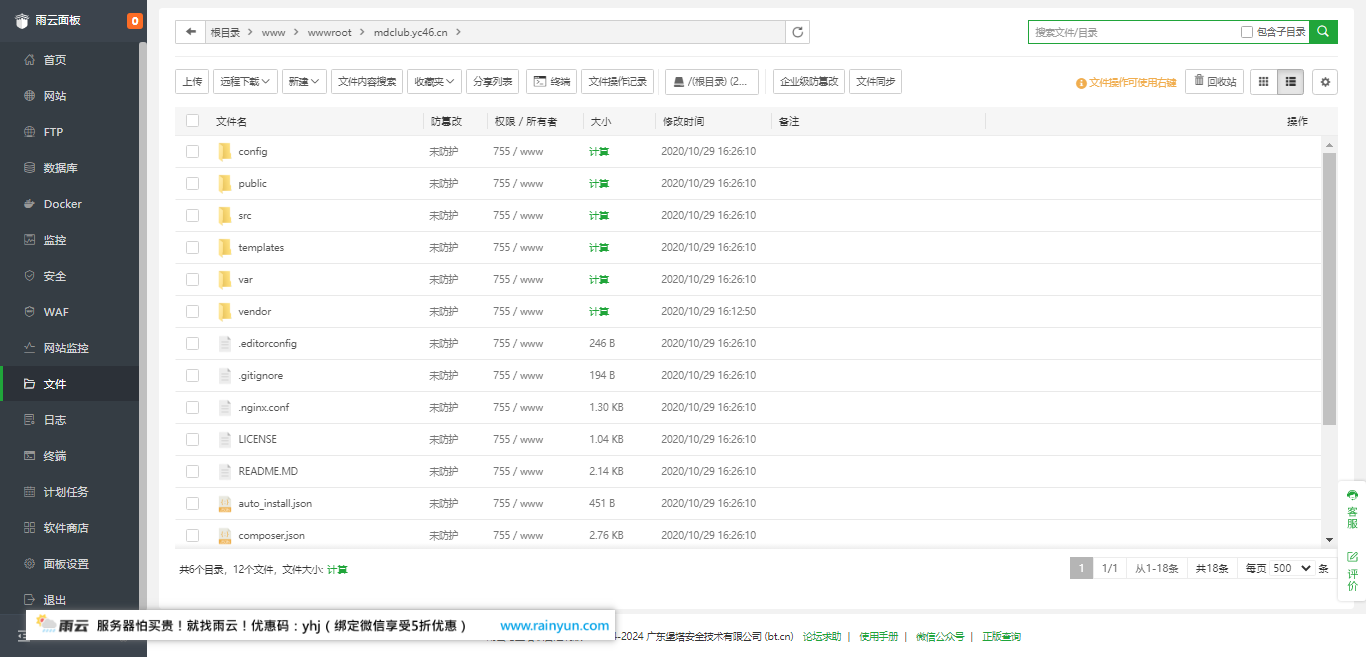1366x657 pixels.
Task: Open the notification badge showing 0
Action: pyautogui.click(x=135, y=20)
